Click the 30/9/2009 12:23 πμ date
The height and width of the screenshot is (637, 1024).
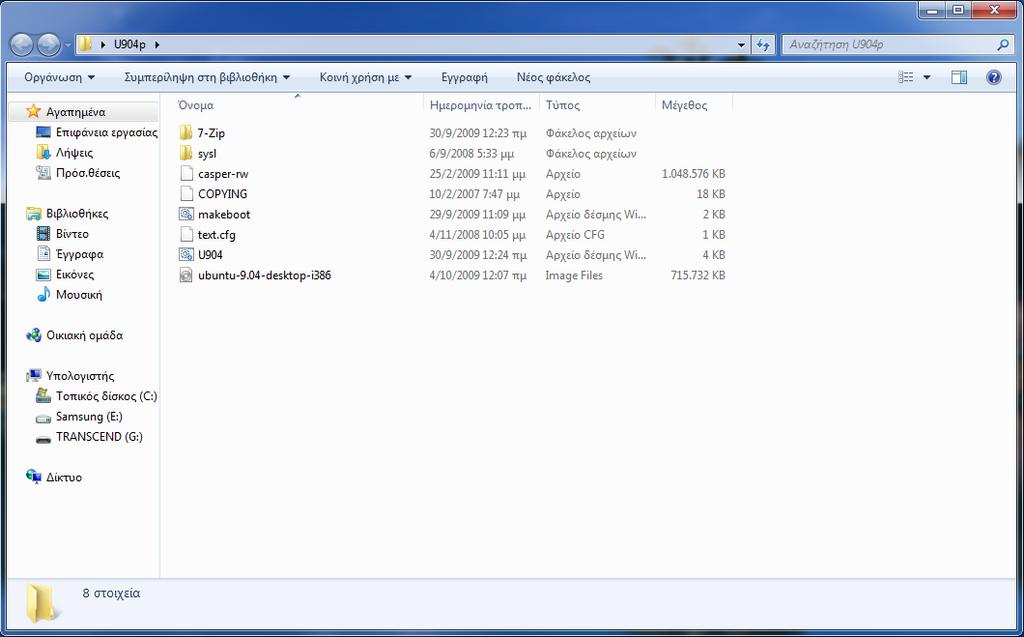(x=477, y=133)
